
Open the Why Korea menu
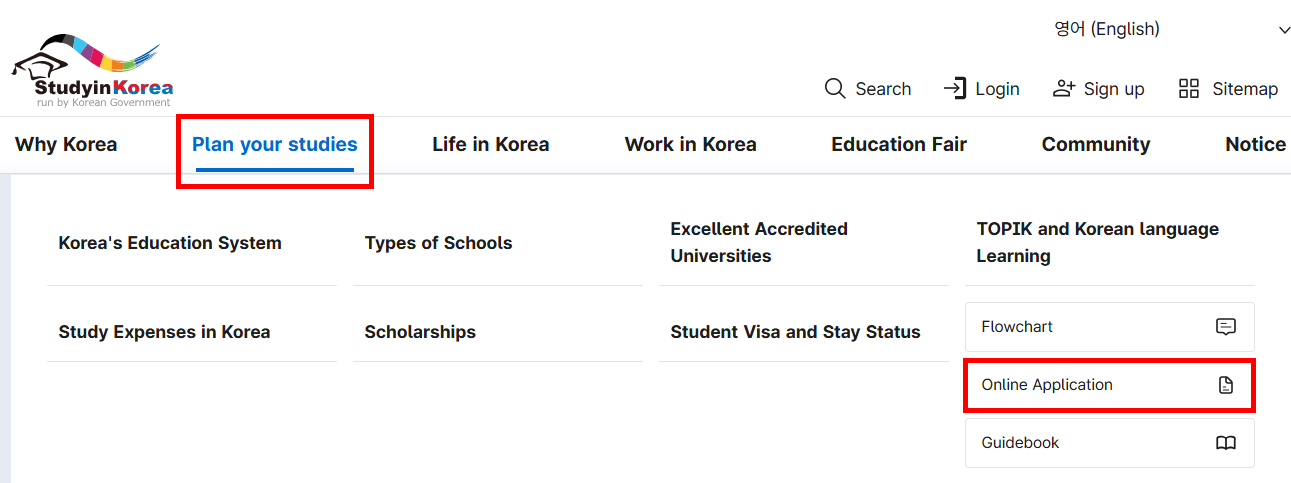[66, 144]
